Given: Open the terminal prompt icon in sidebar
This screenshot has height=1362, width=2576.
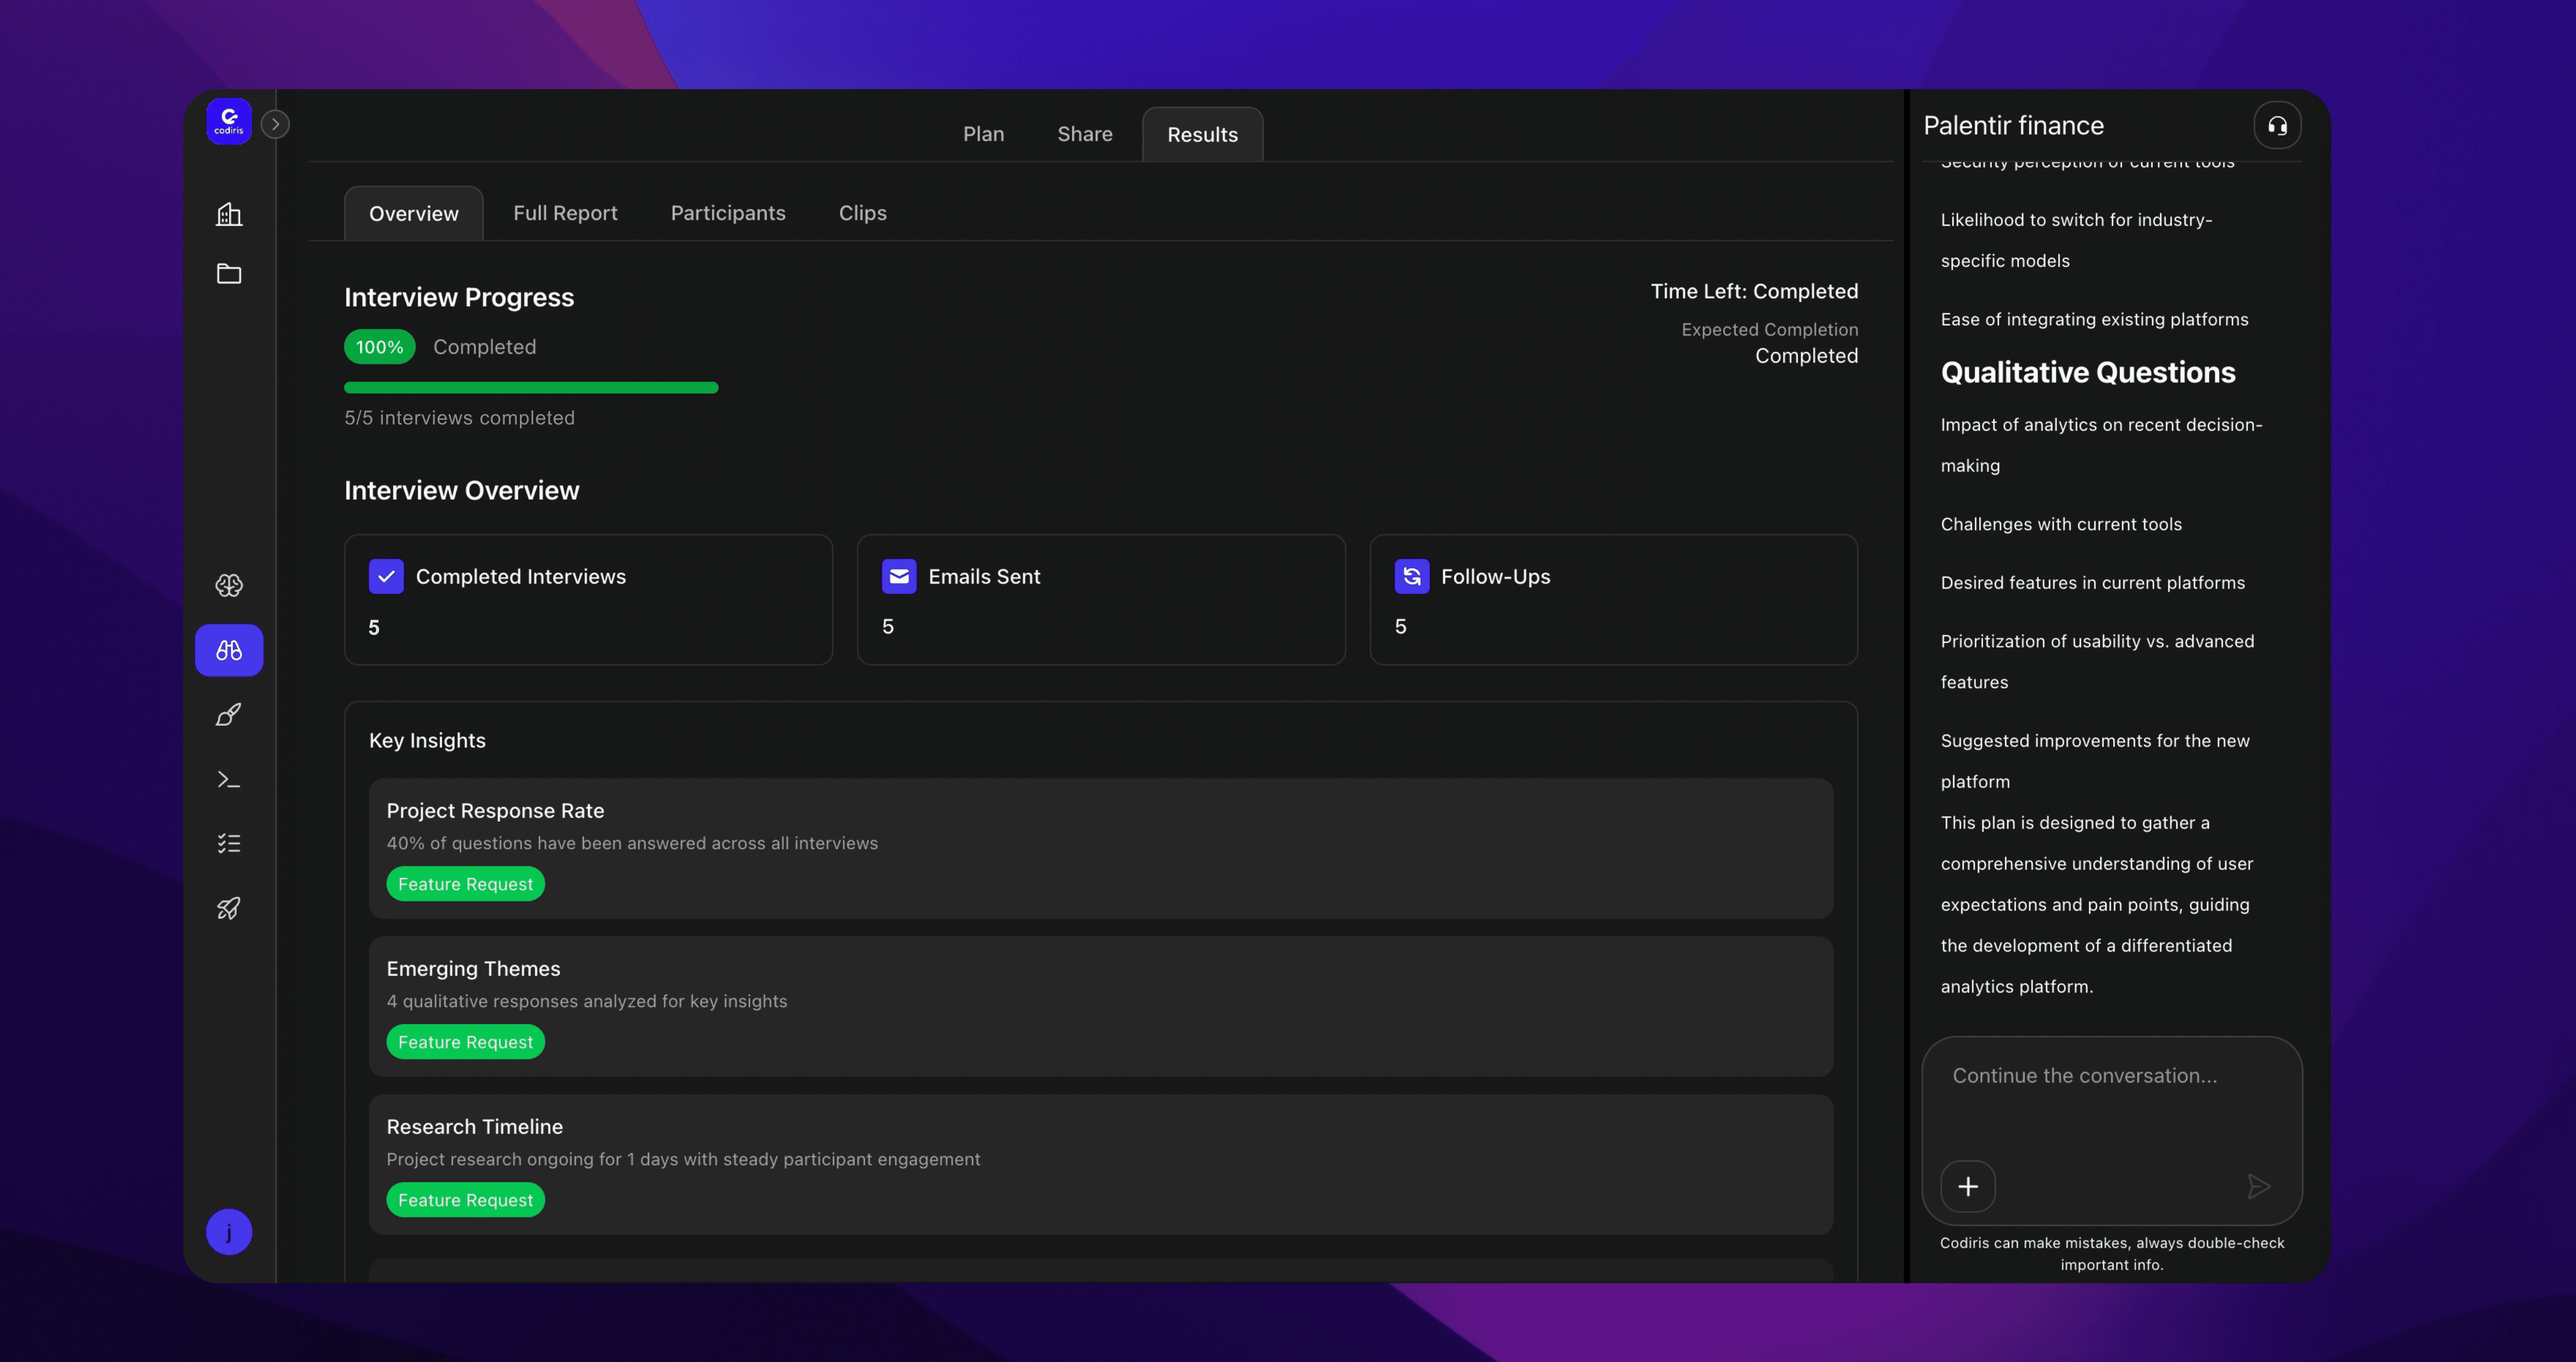Looking at the screenshot, I should tap(229, 779).
